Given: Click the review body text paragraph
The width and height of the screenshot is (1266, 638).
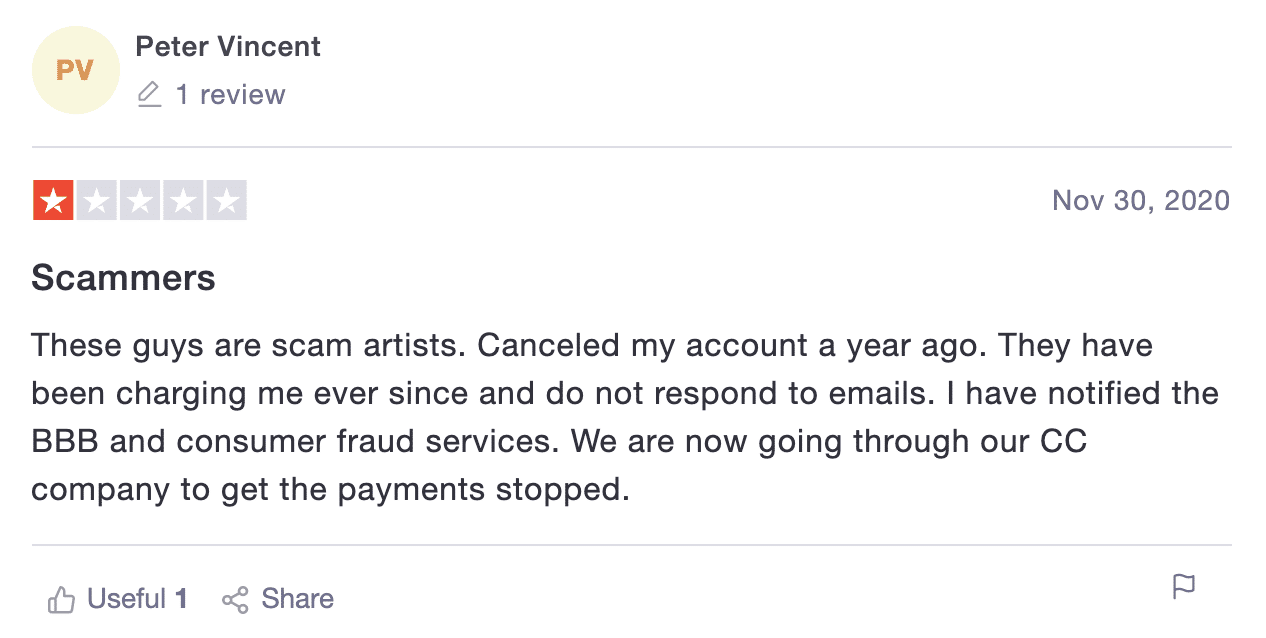Looking at the screenshot, I should 625,418.
